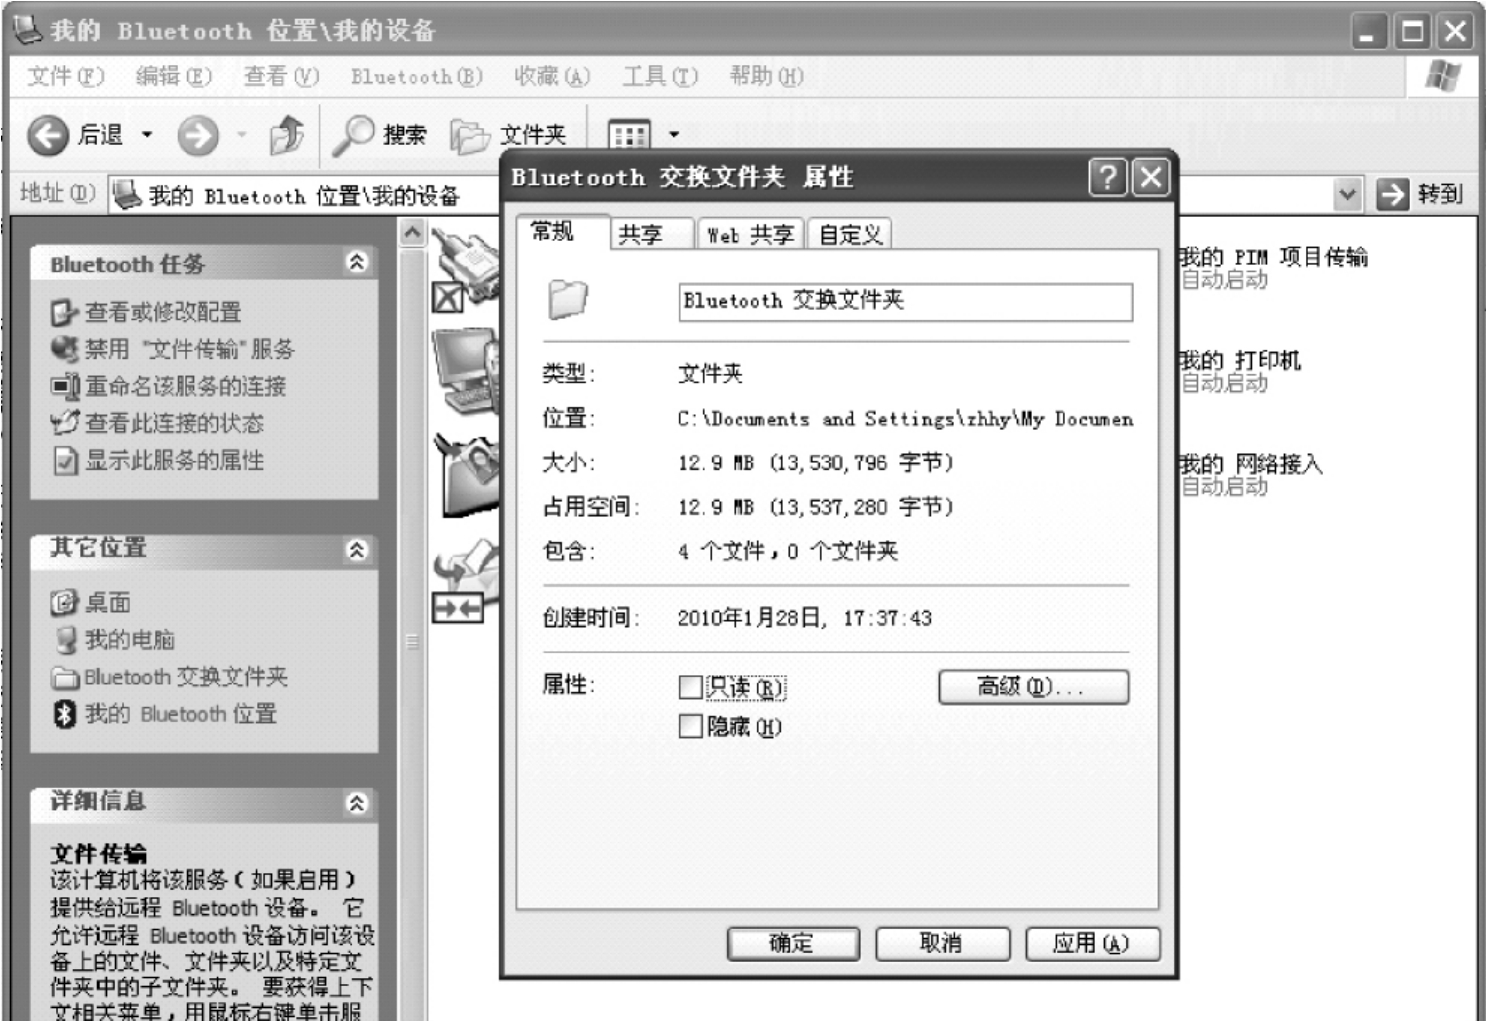This screenshot has height=1021, width=1486.
Task: Collapse the 详细信息 panel
Action: click(x=357, y=803)
